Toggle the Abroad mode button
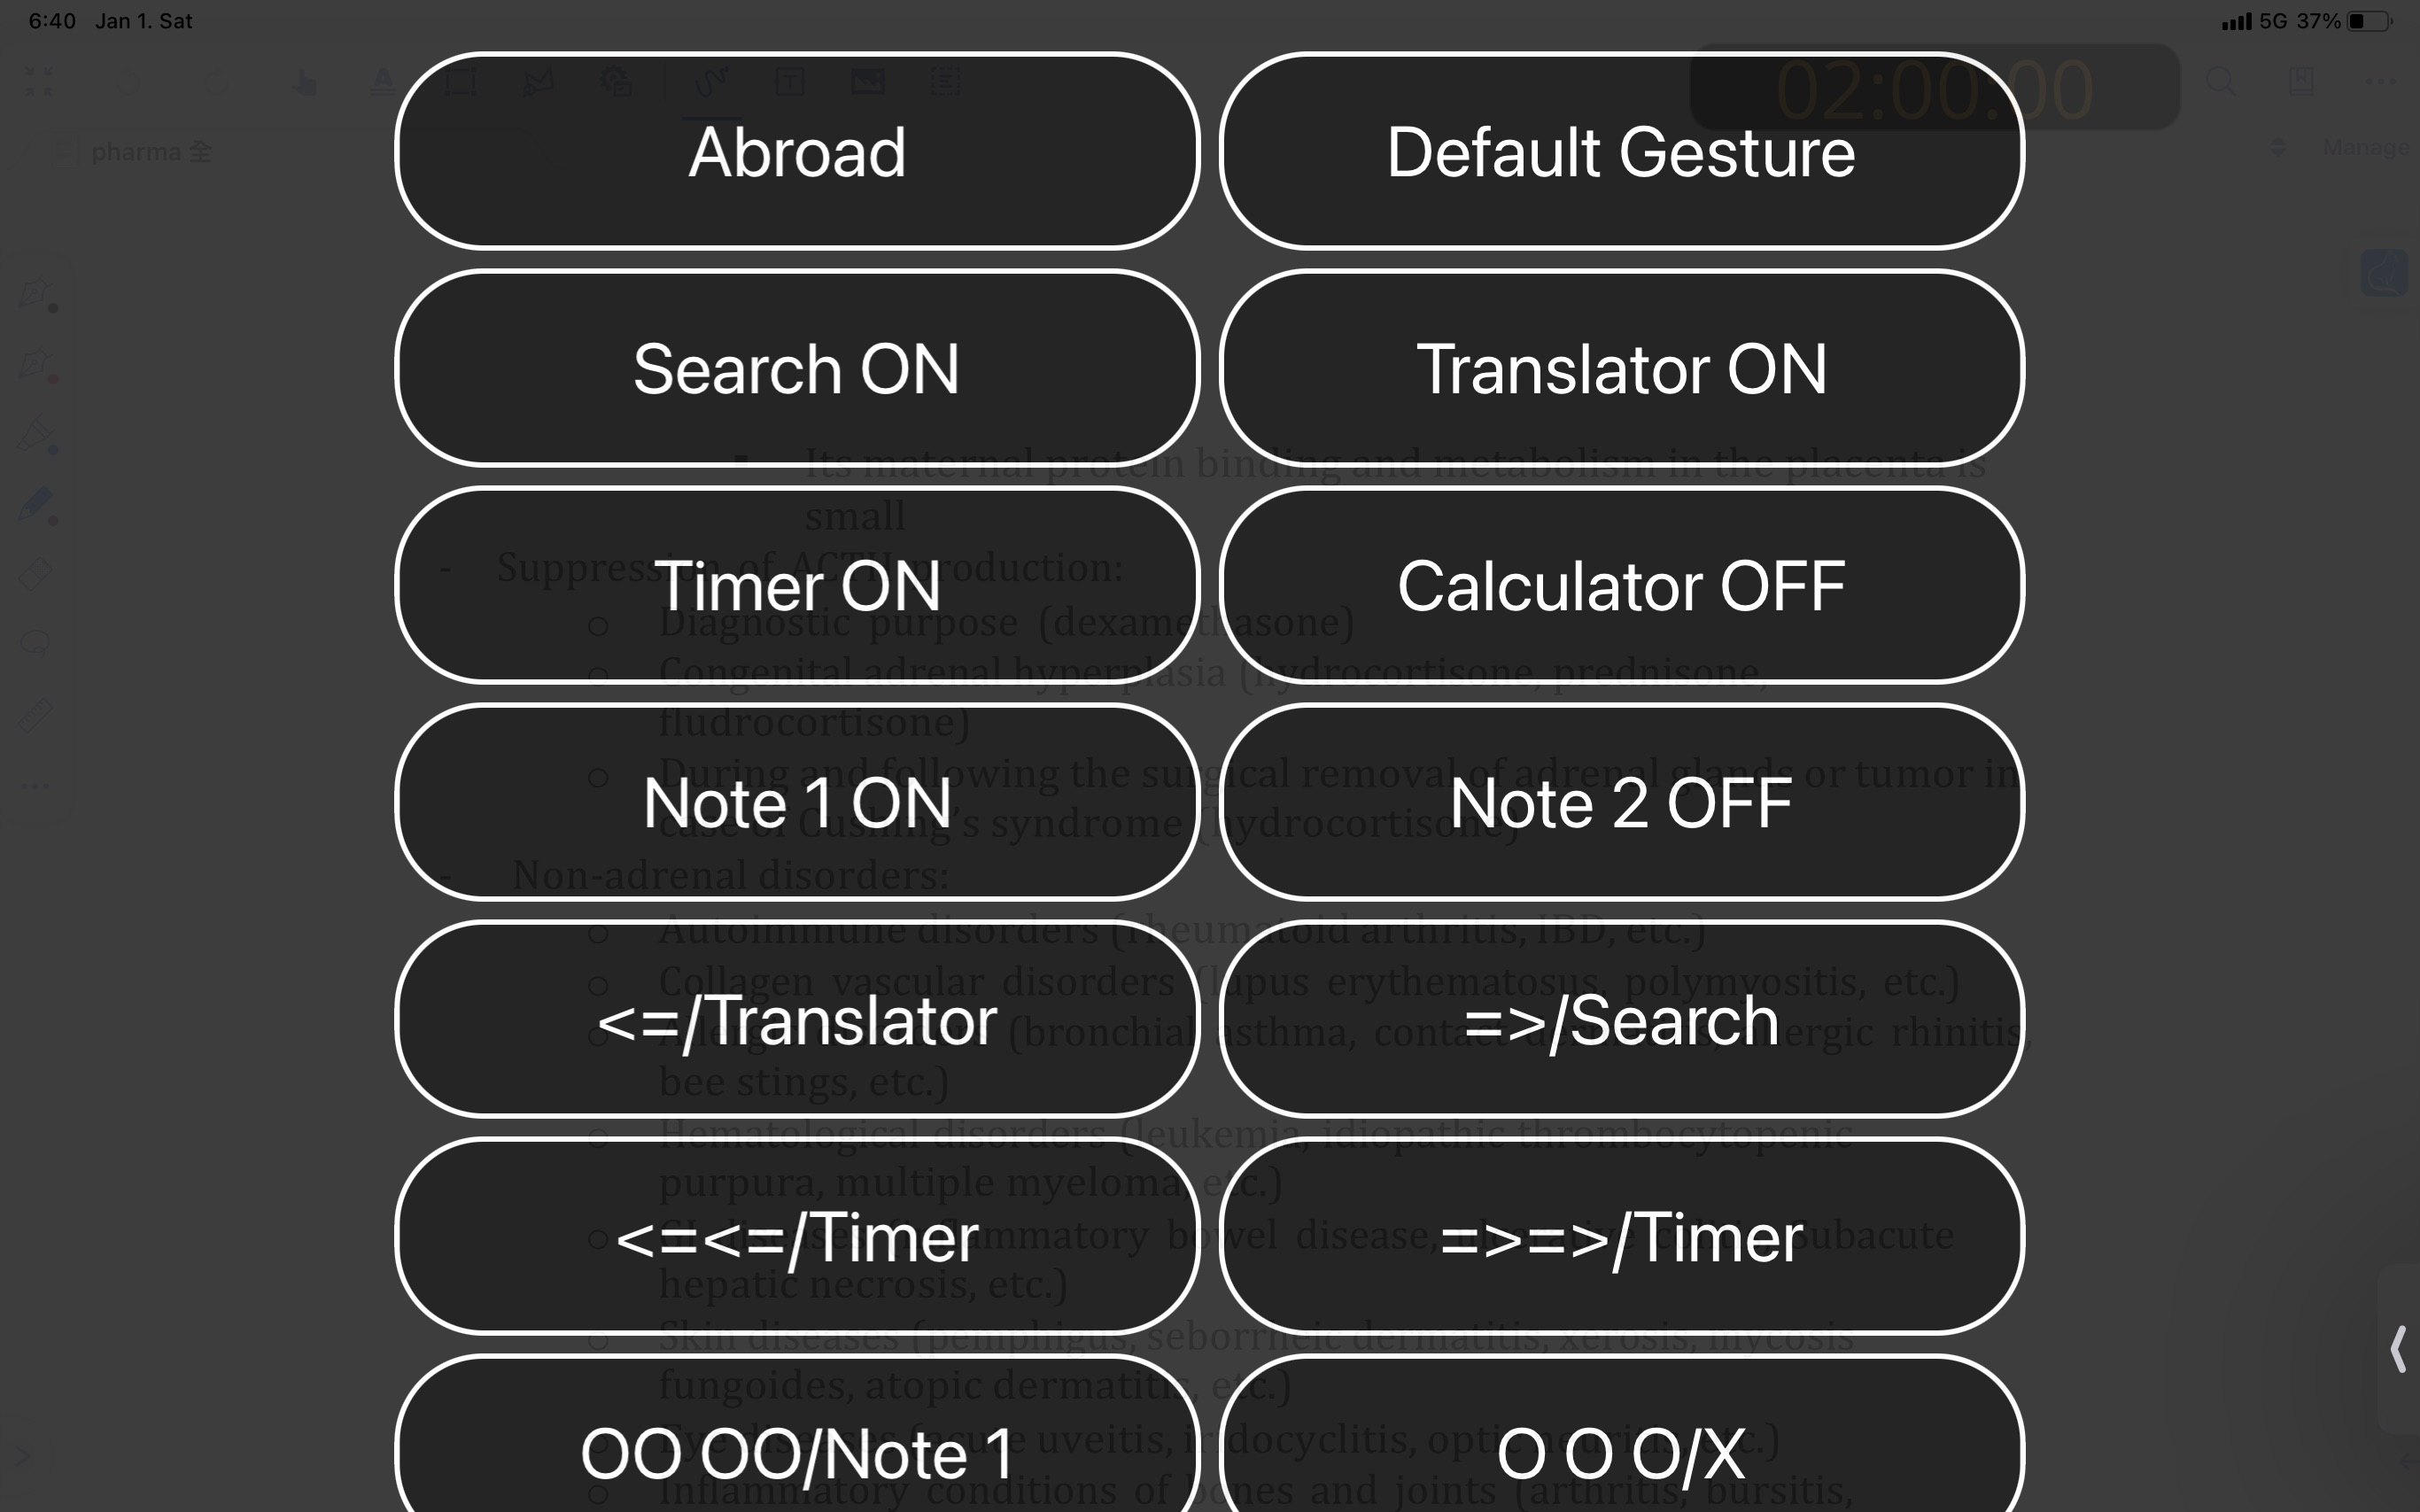2420x1512 pixels. 795,151
